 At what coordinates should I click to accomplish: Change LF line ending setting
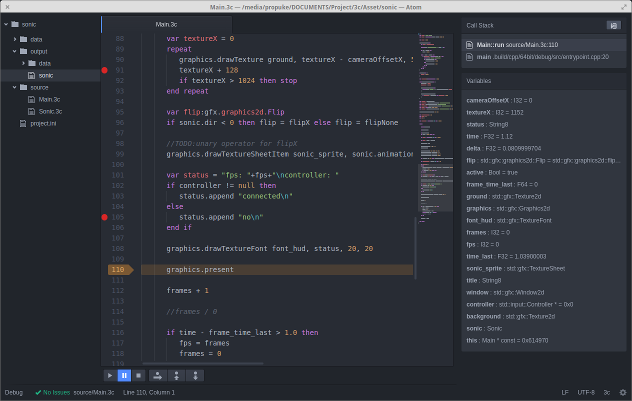coord(565,393)
